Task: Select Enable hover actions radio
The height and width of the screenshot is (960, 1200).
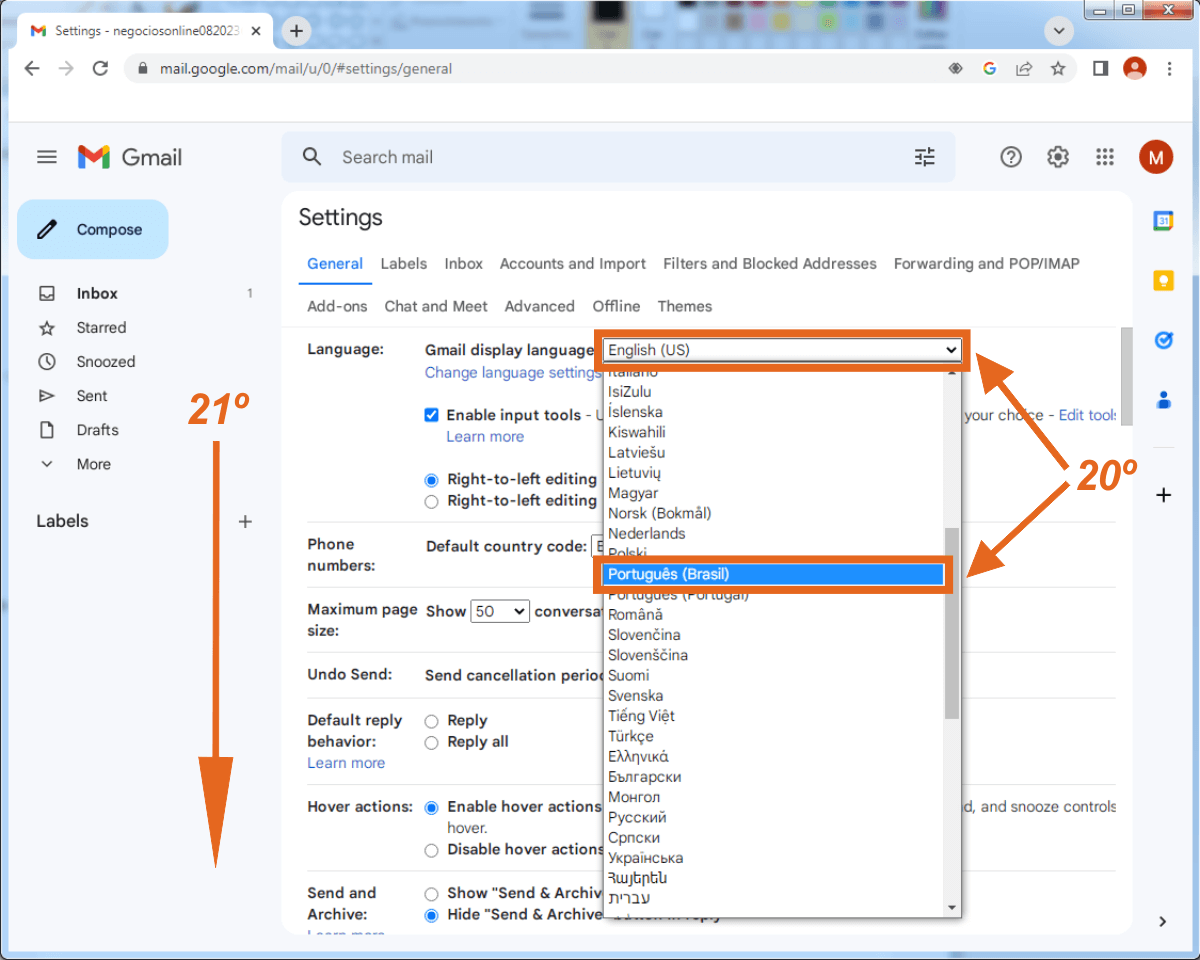Action: click(x=432, y=807)
